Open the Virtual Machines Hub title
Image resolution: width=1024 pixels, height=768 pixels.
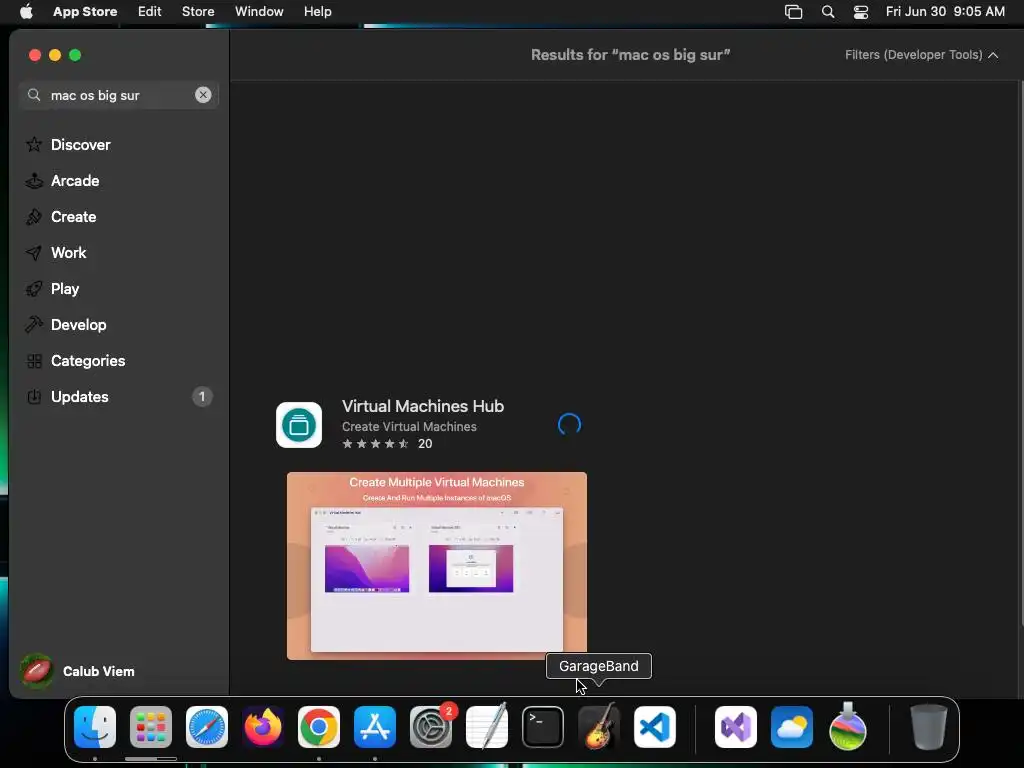(x=423, y=406)
